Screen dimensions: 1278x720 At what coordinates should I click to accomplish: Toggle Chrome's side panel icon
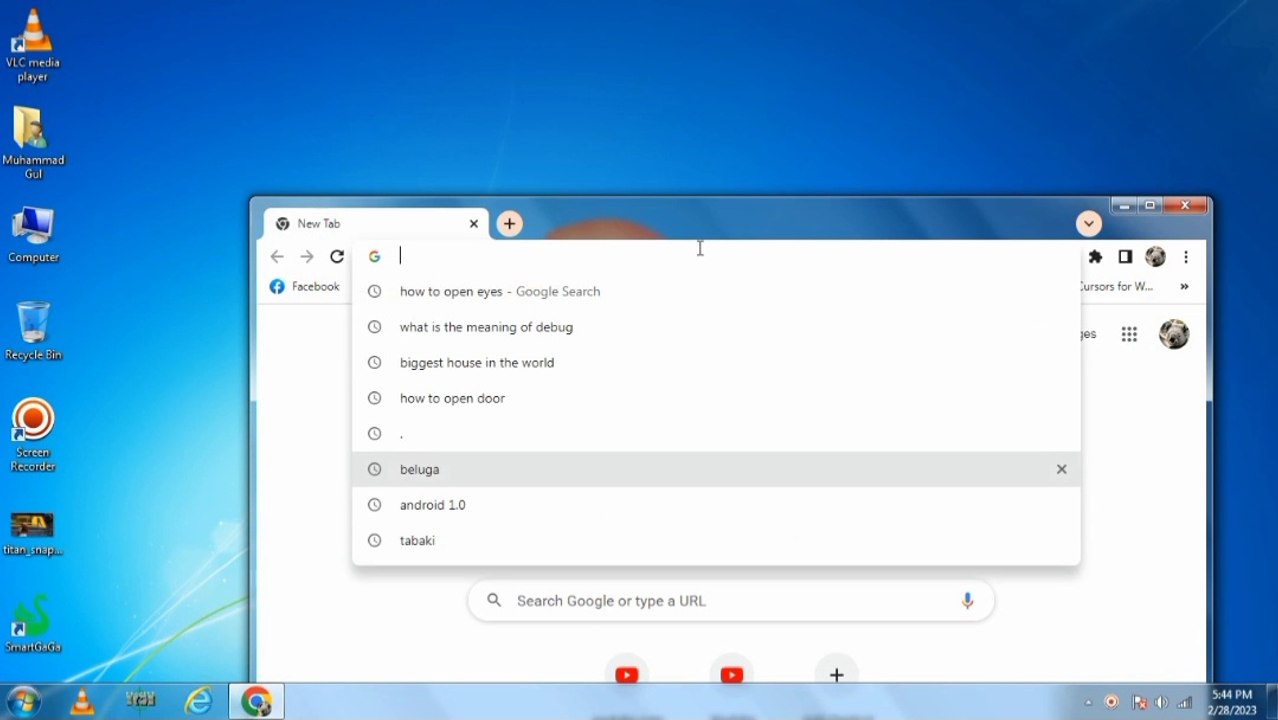(x=1125, y=257)
